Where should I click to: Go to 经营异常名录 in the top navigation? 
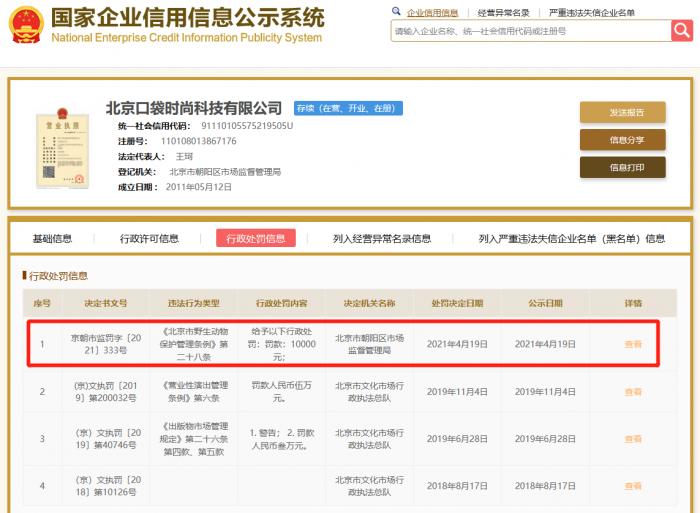tap(504, 13)
